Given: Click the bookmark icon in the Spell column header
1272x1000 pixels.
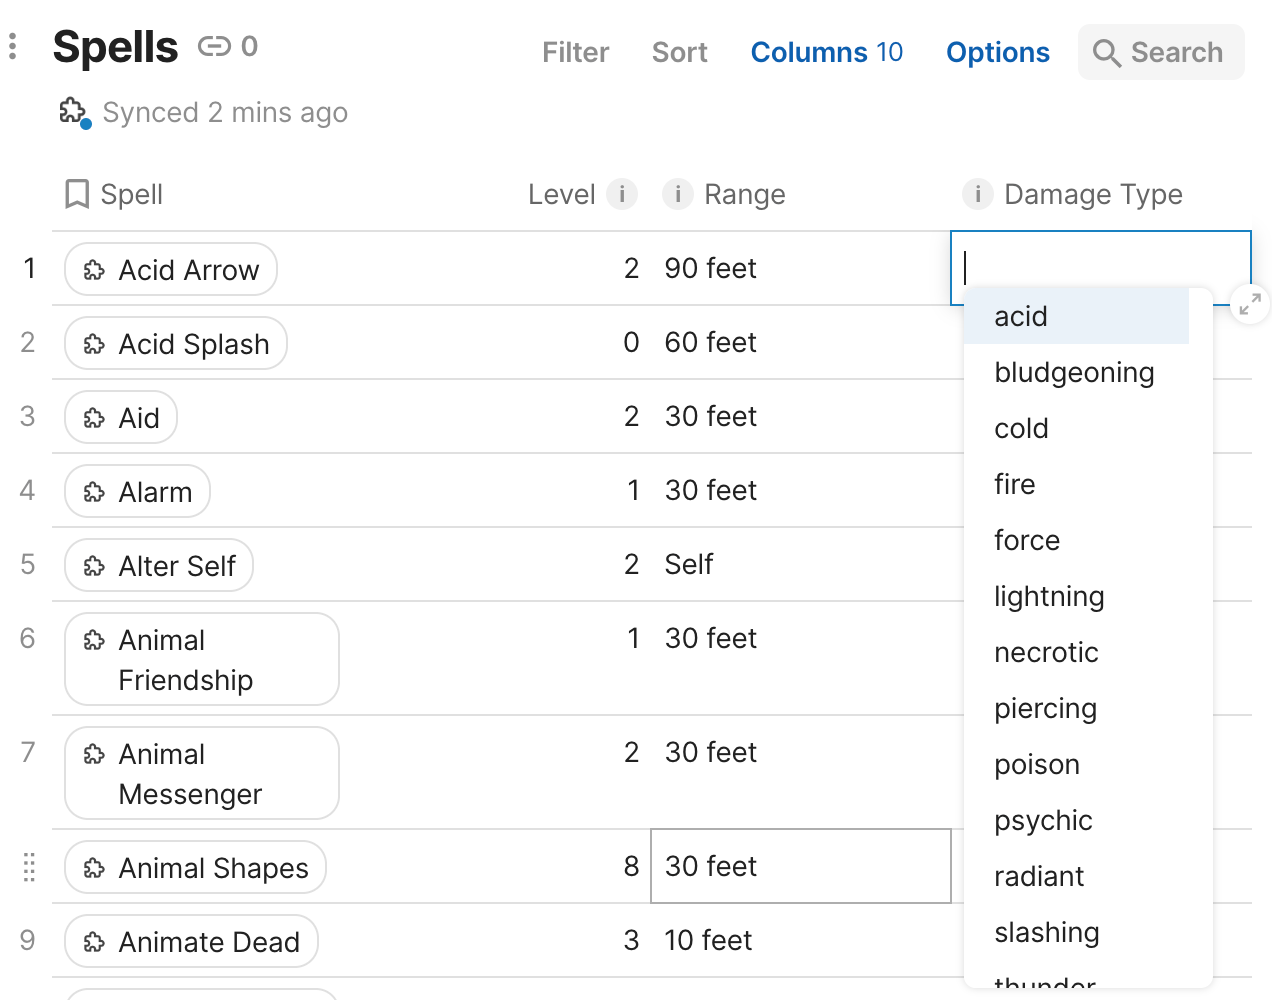Looking at the screenshot, I should pos(77,194).
